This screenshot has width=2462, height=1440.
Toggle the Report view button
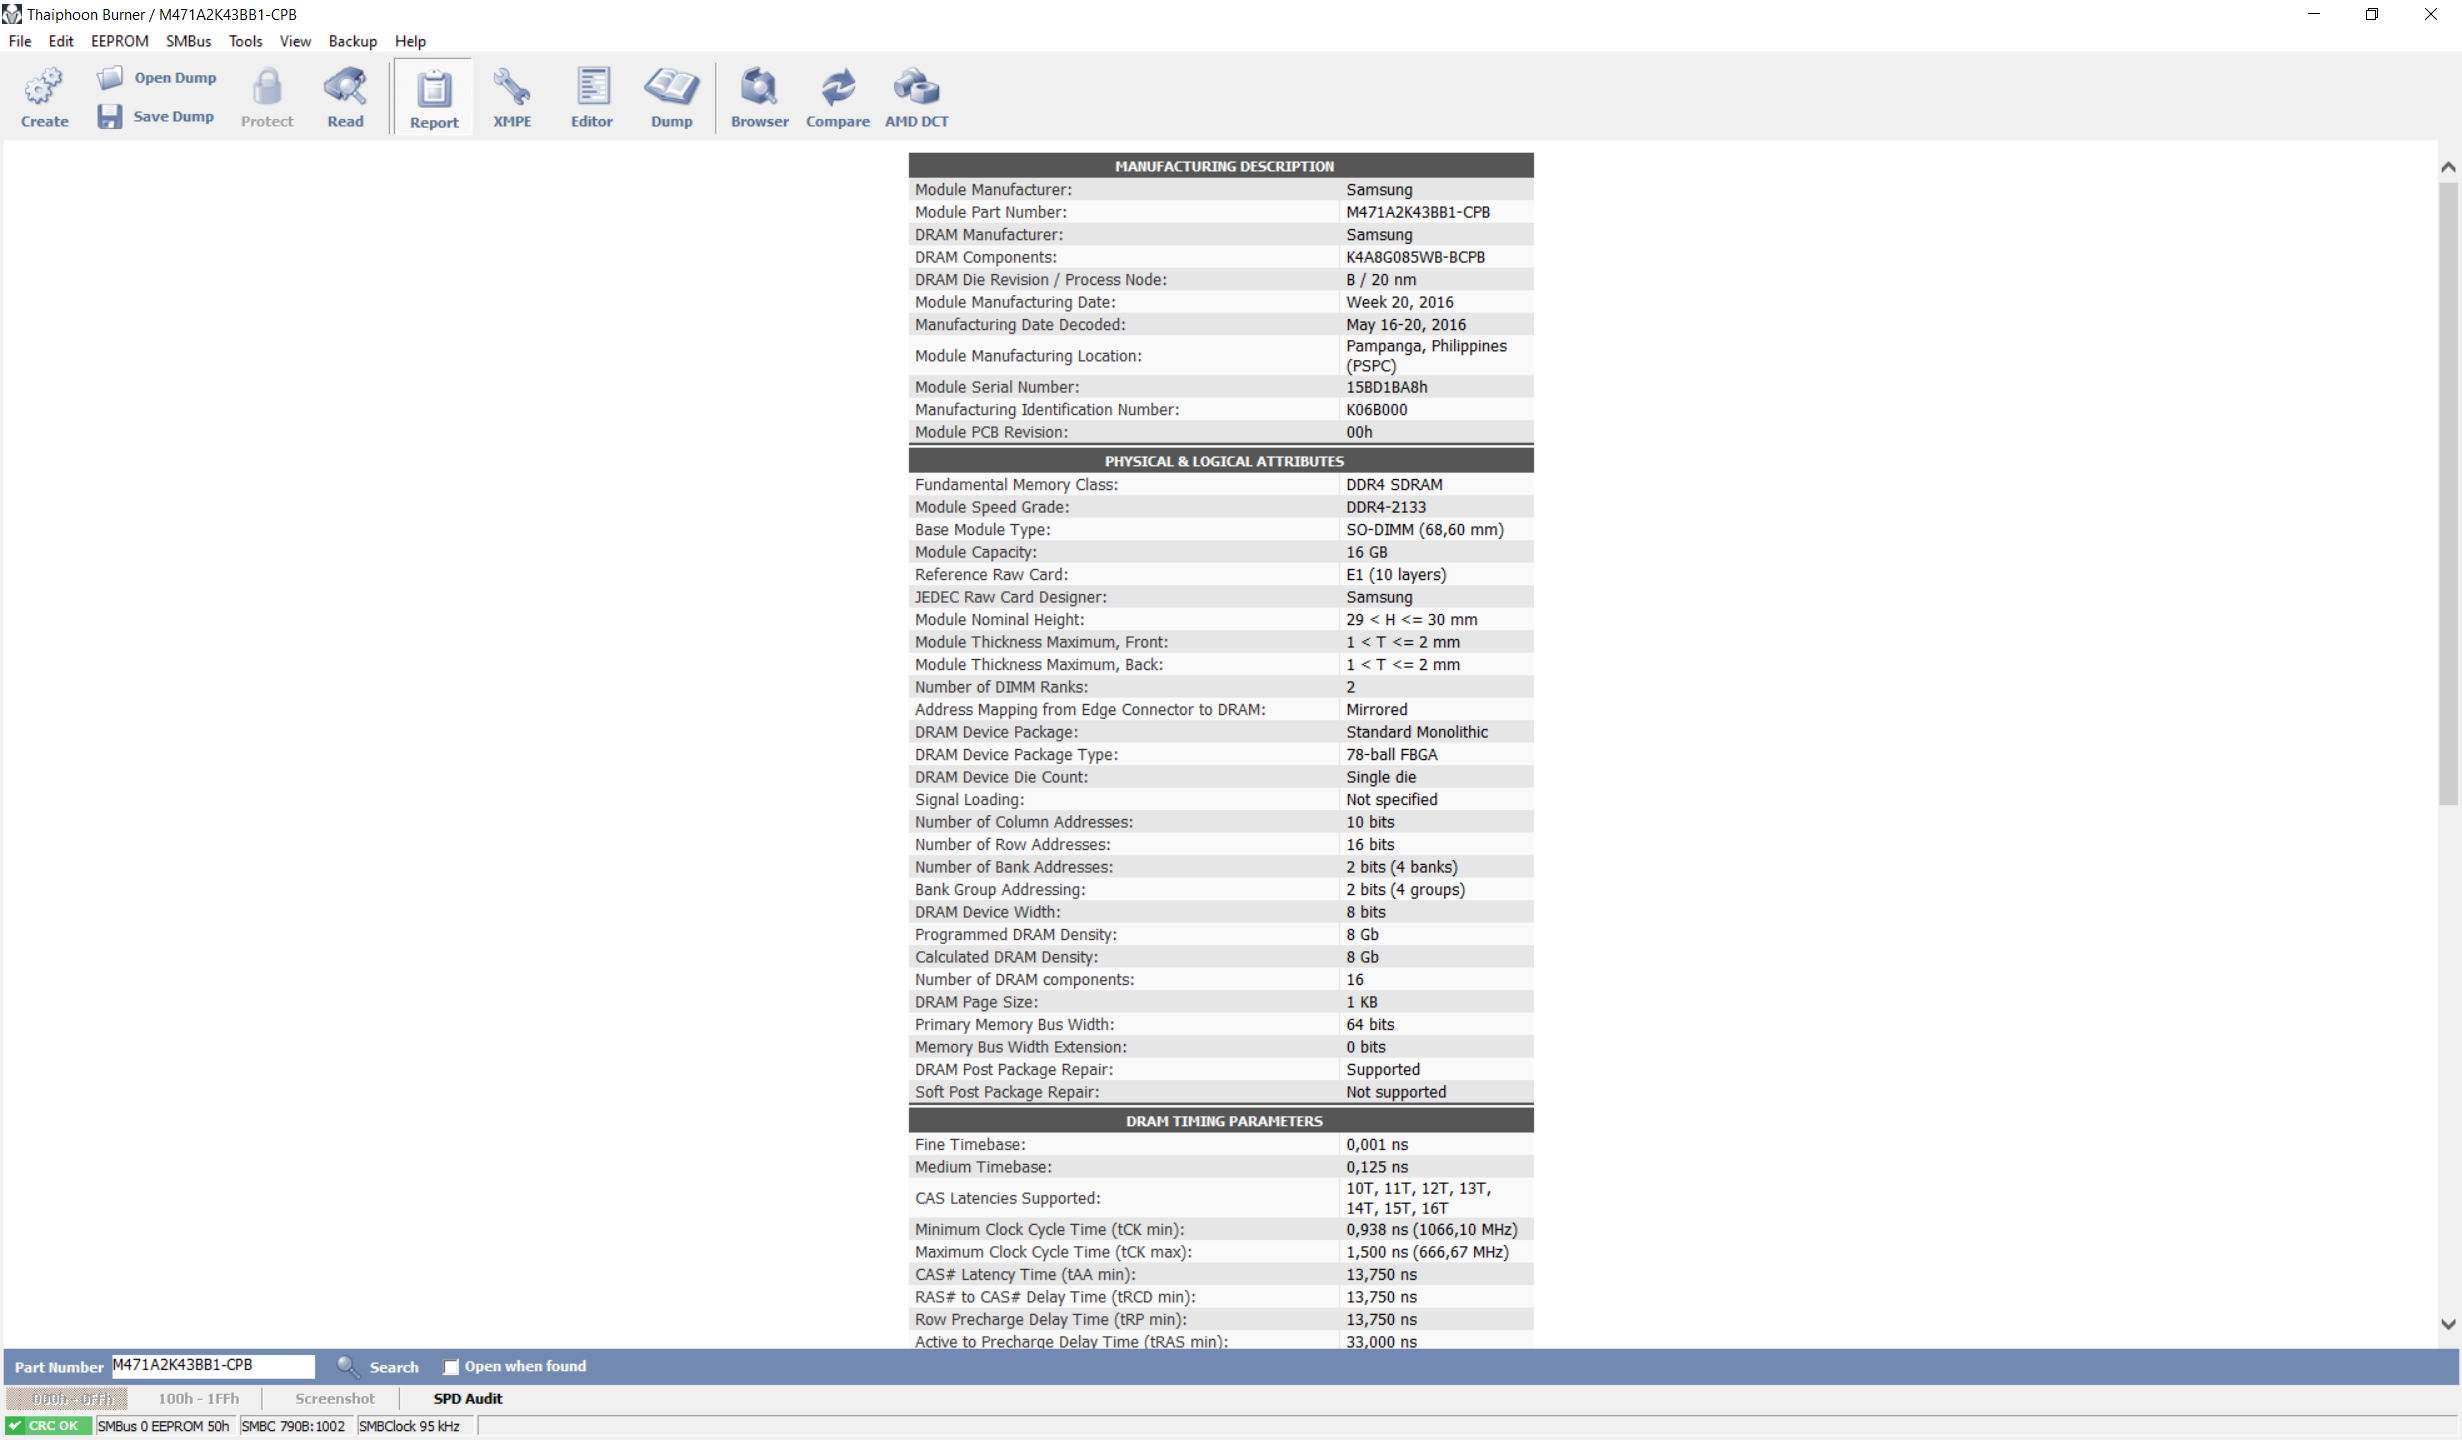[434, 97]
